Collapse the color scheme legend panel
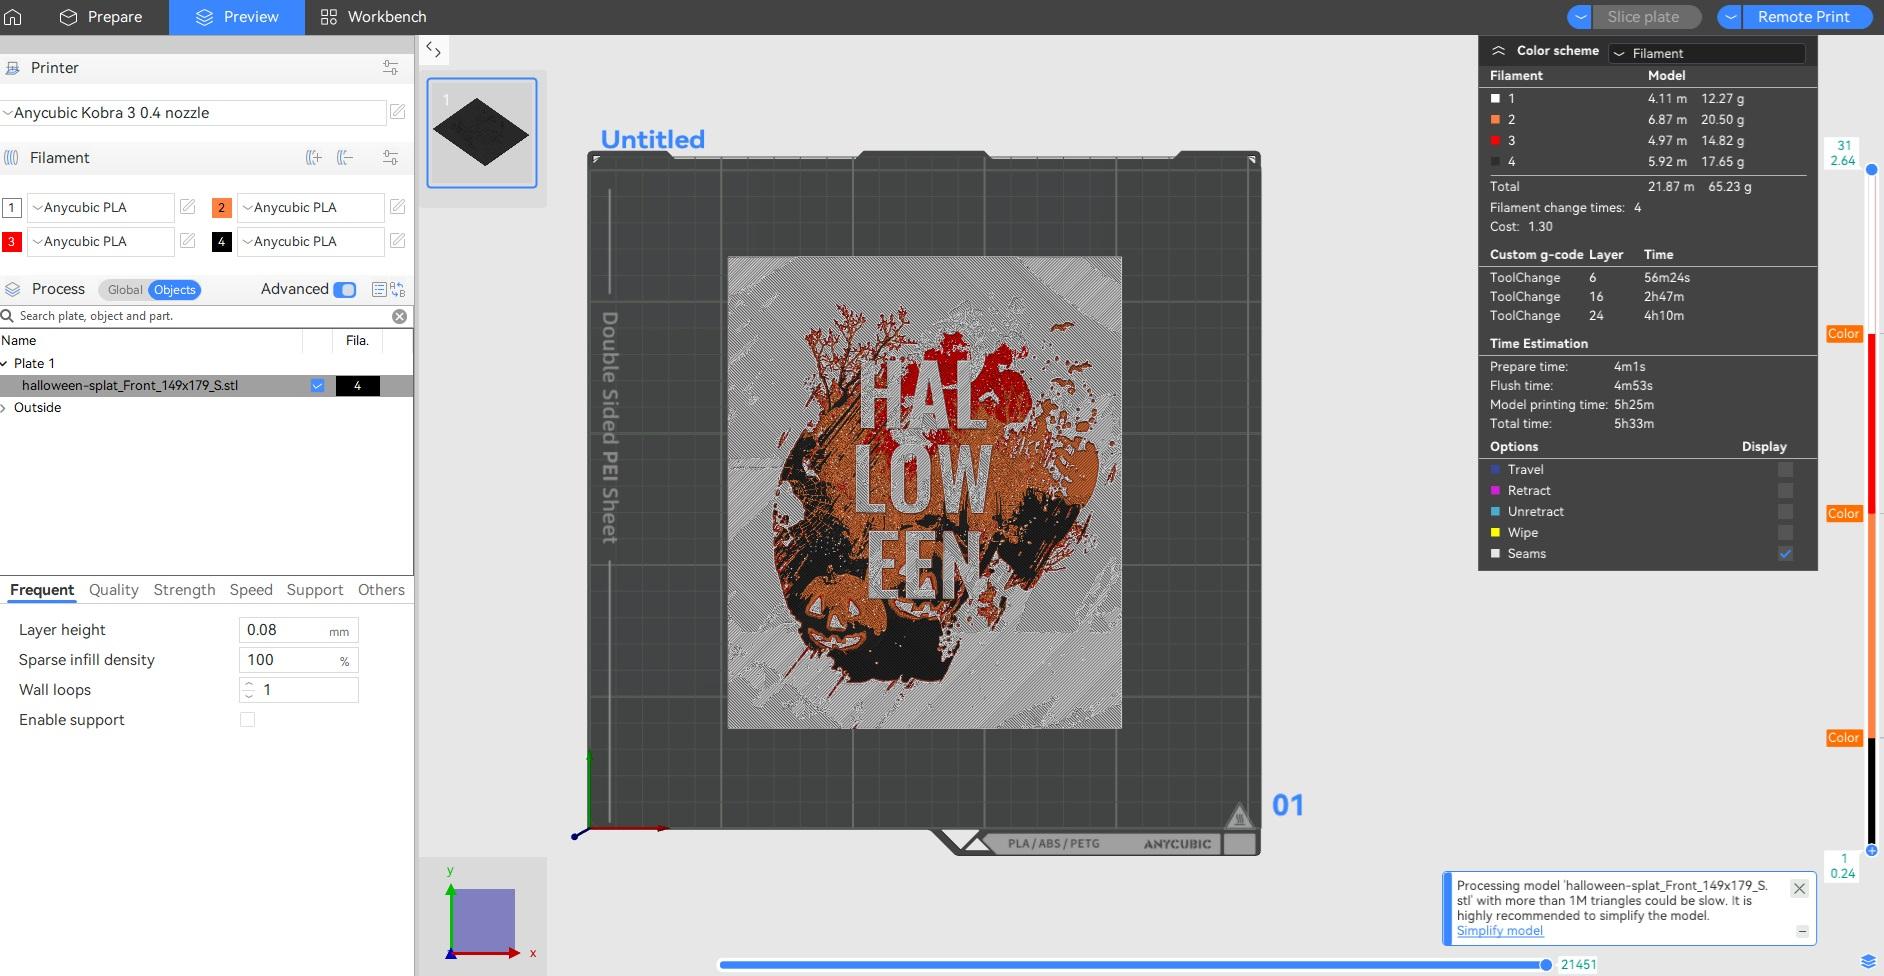This screenshot has width=1884, height=976. pos(1498,50)
